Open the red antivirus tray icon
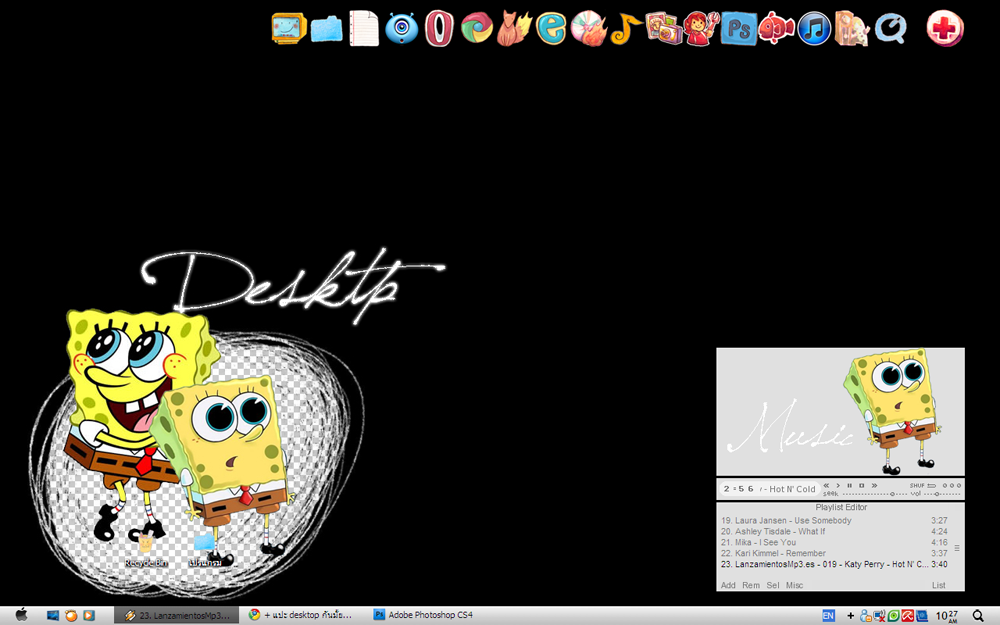Viewport: 1000px width, 625px height. pos(908,615)
